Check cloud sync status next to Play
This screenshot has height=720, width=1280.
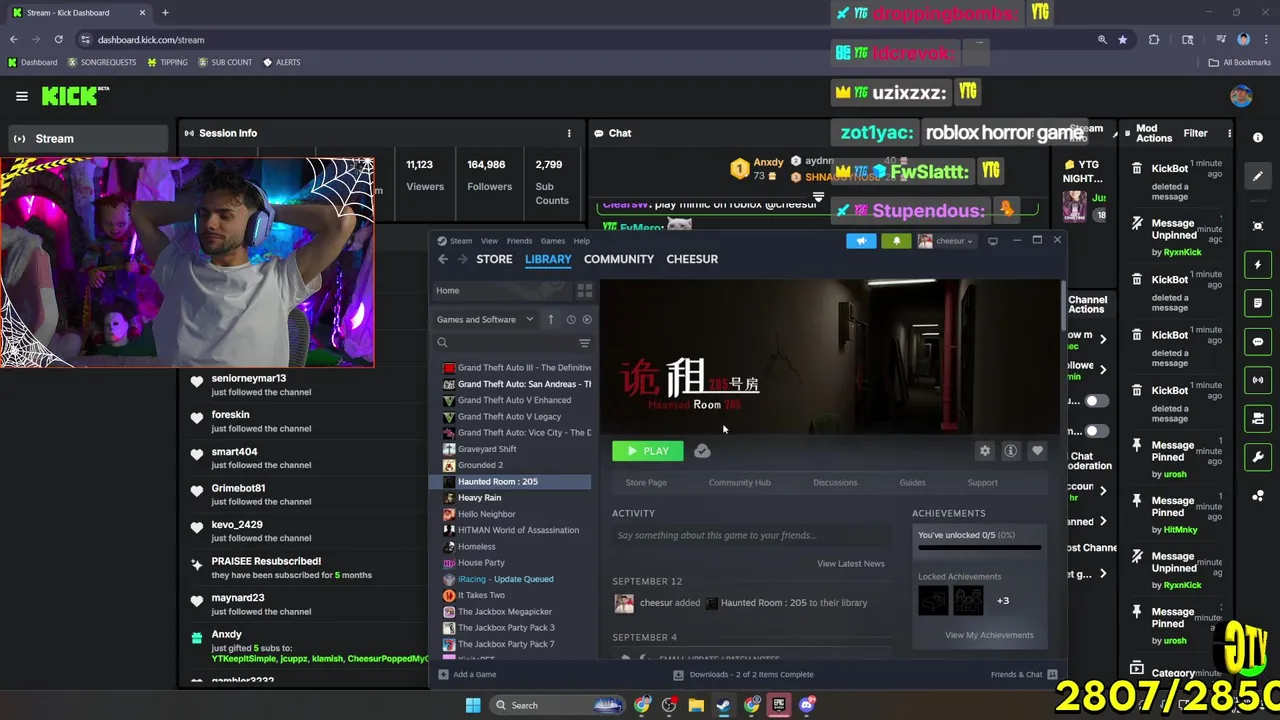702,451
